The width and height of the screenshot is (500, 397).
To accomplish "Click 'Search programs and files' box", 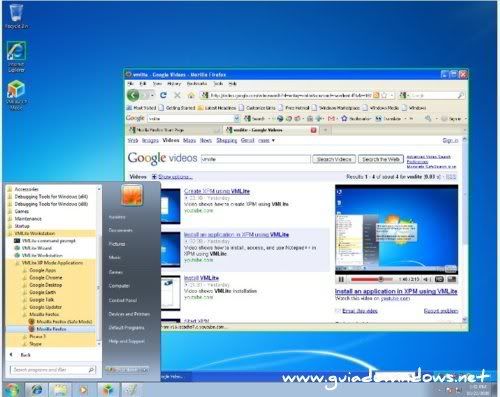I will 53,370.
